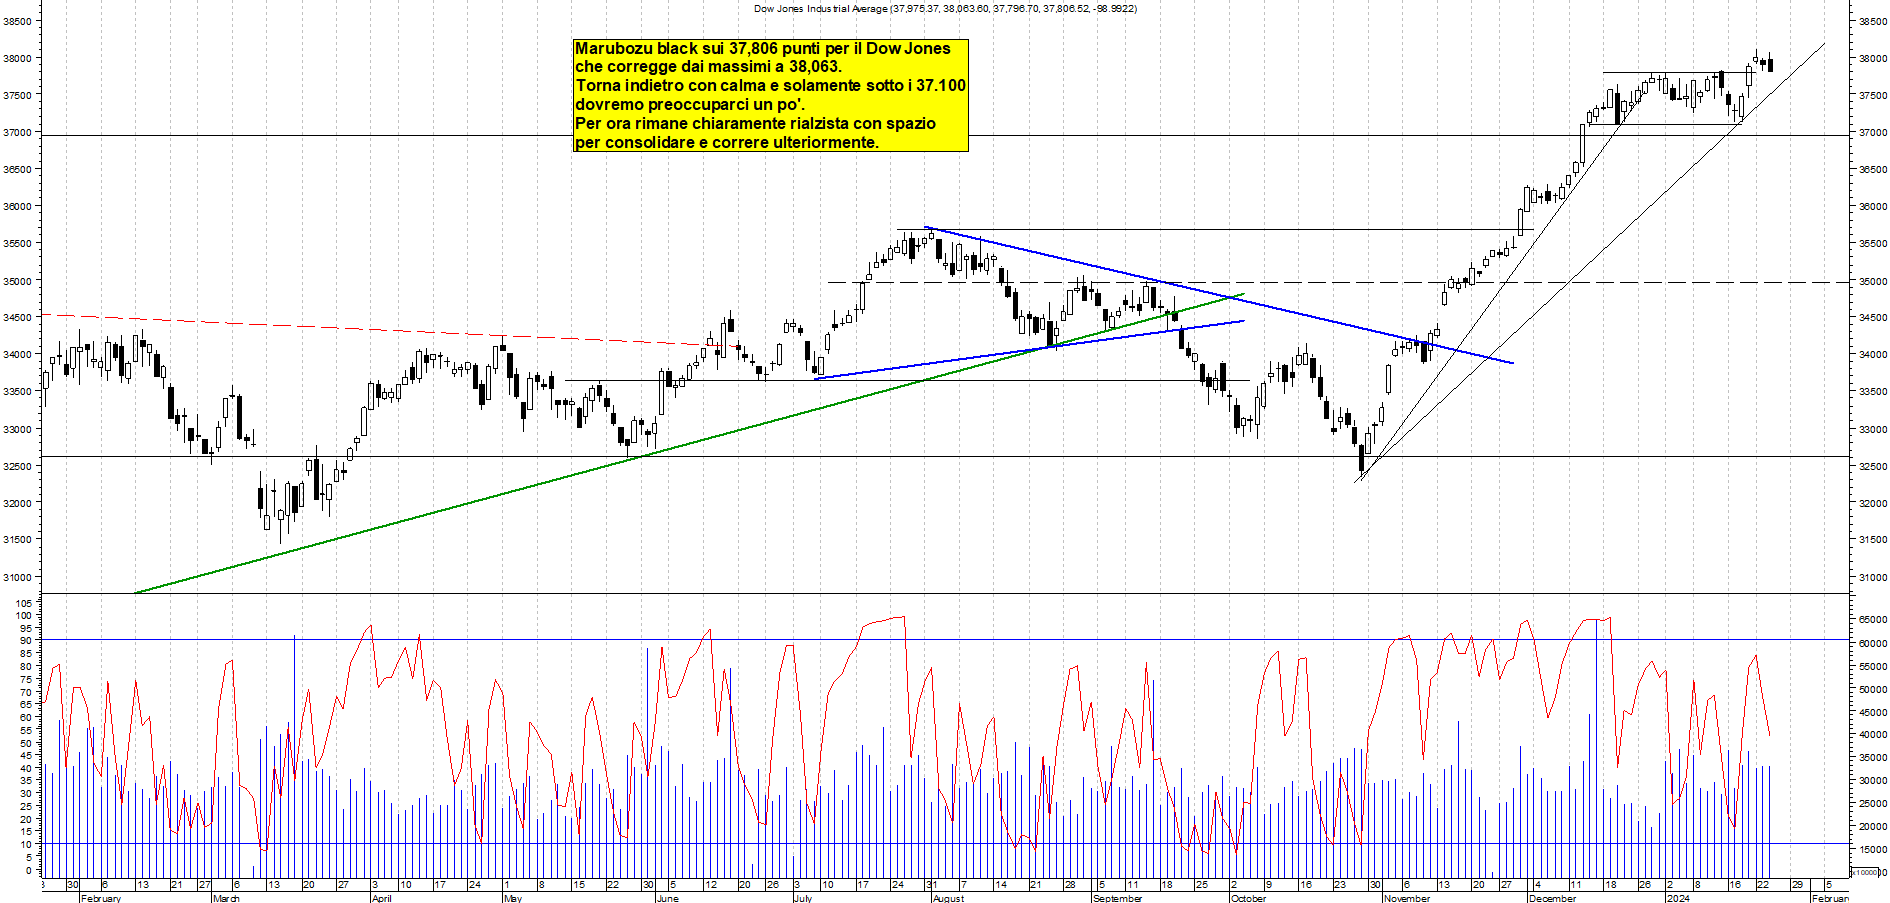Screen dimensions: 1890x903
Task: Click 90 on the left oscillator scale
Action: (x=26, y=641)
